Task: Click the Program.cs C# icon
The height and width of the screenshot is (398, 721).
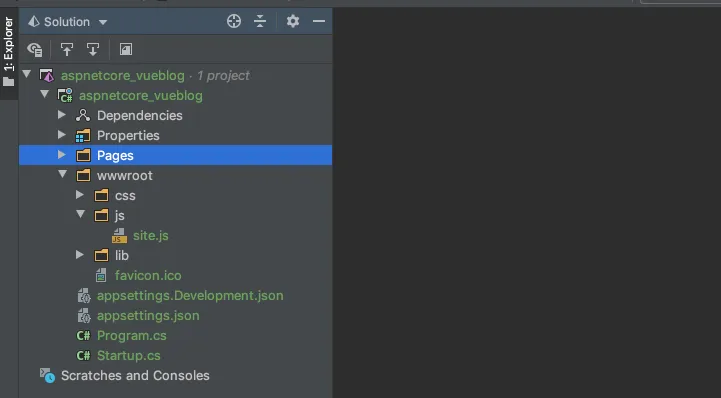Action: click(83, 335)
